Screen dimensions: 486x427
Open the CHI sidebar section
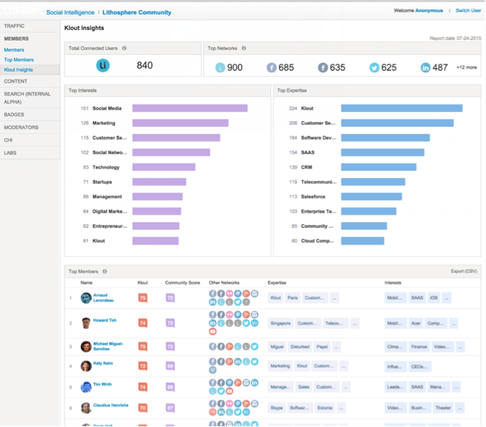(x=30, y=140)
